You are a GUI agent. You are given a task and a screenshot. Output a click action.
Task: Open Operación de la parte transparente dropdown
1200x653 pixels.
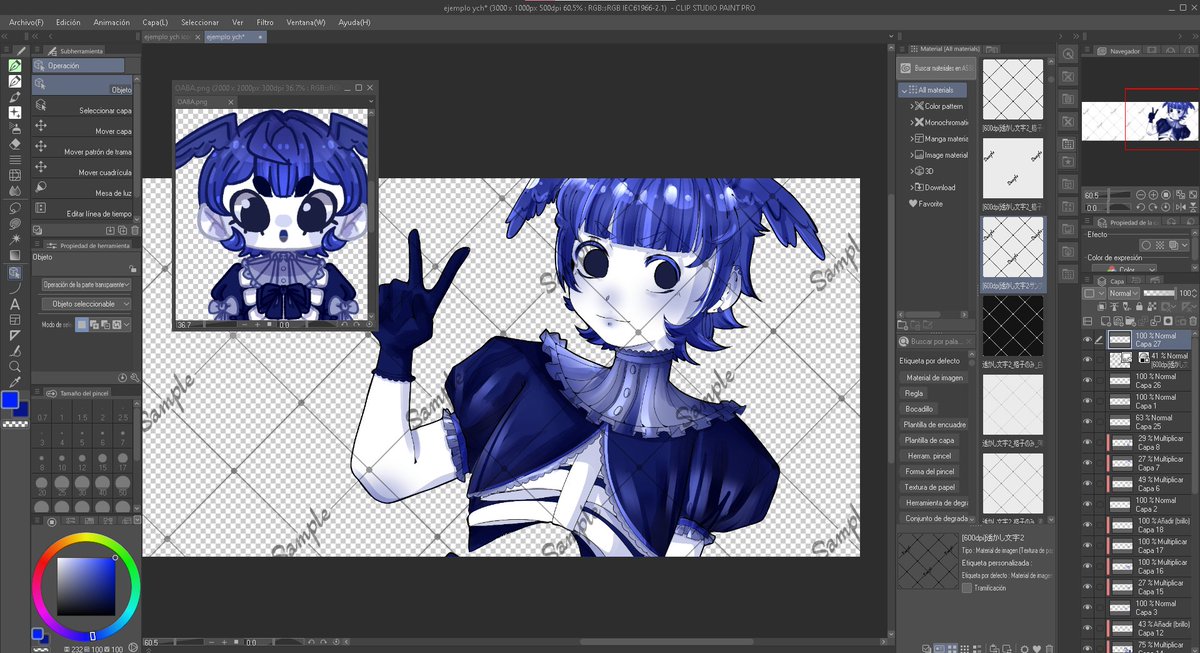(86, 284)
